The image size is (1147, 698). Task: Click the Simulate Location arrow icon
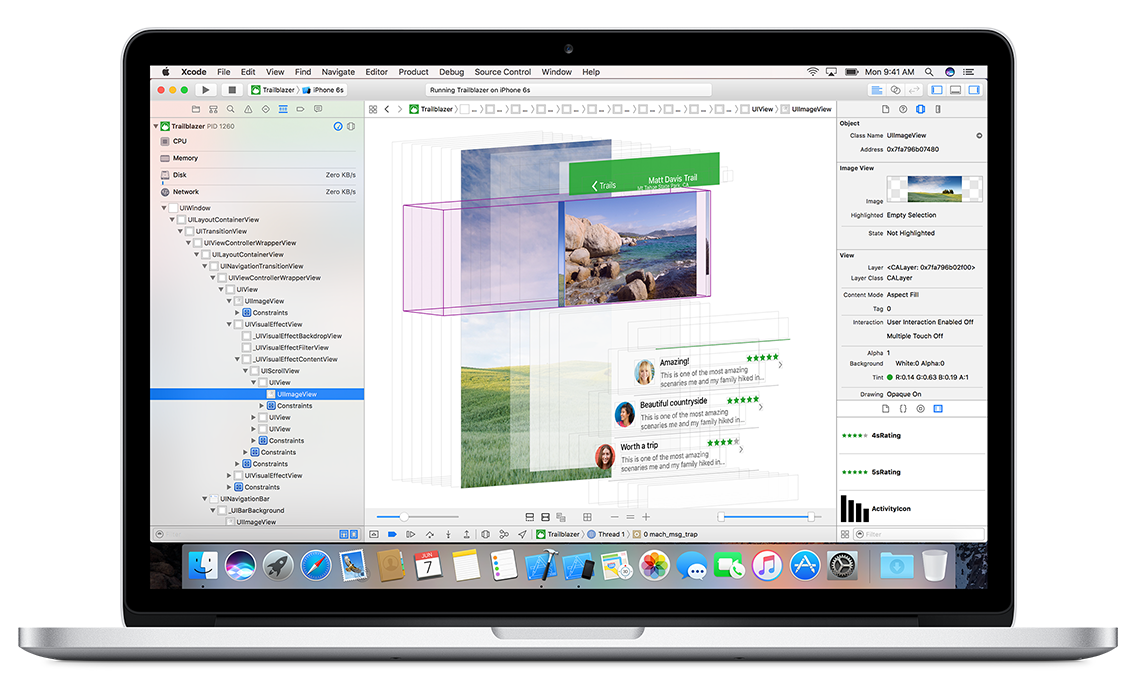(x=522, y=535)
